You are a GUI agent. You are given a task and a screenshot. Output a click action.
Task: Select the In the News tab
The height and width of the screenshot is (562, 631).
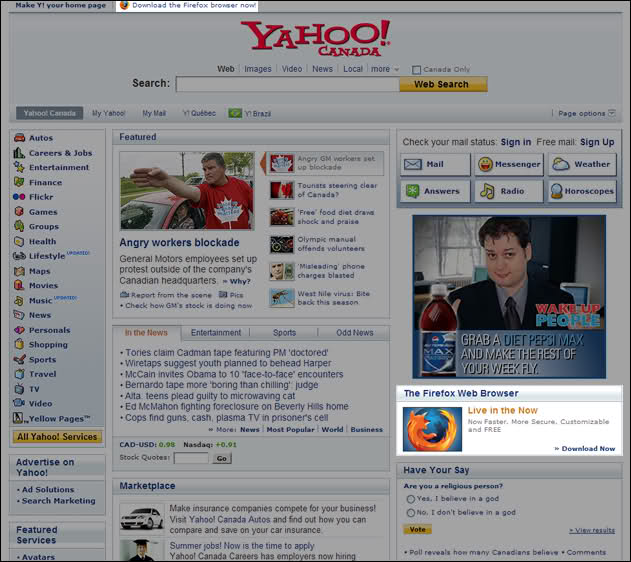coord(146,333)
